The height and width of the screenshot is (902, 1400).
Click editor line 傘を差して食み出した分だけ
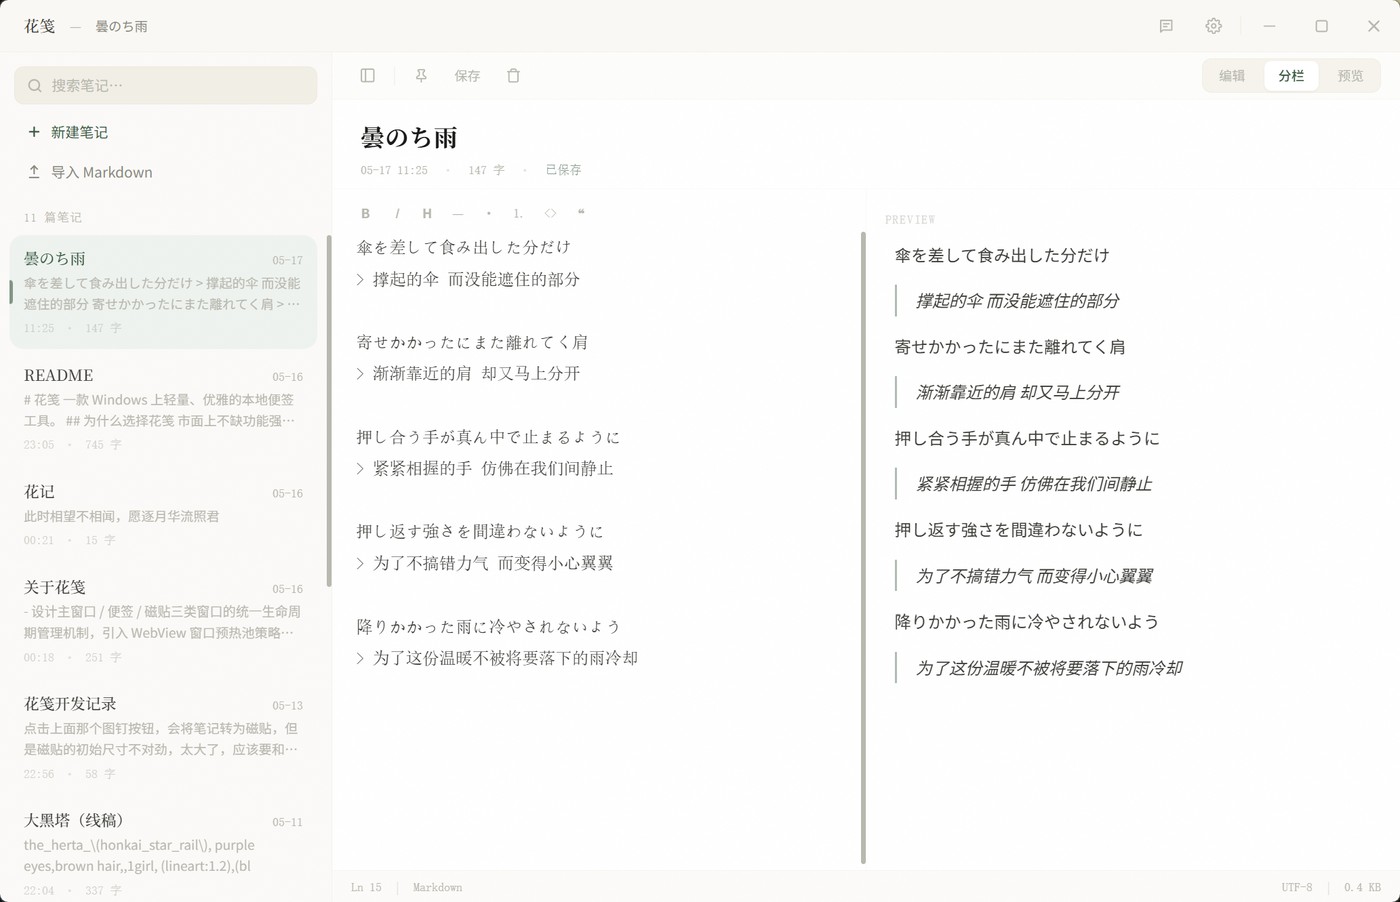[464, 247]
